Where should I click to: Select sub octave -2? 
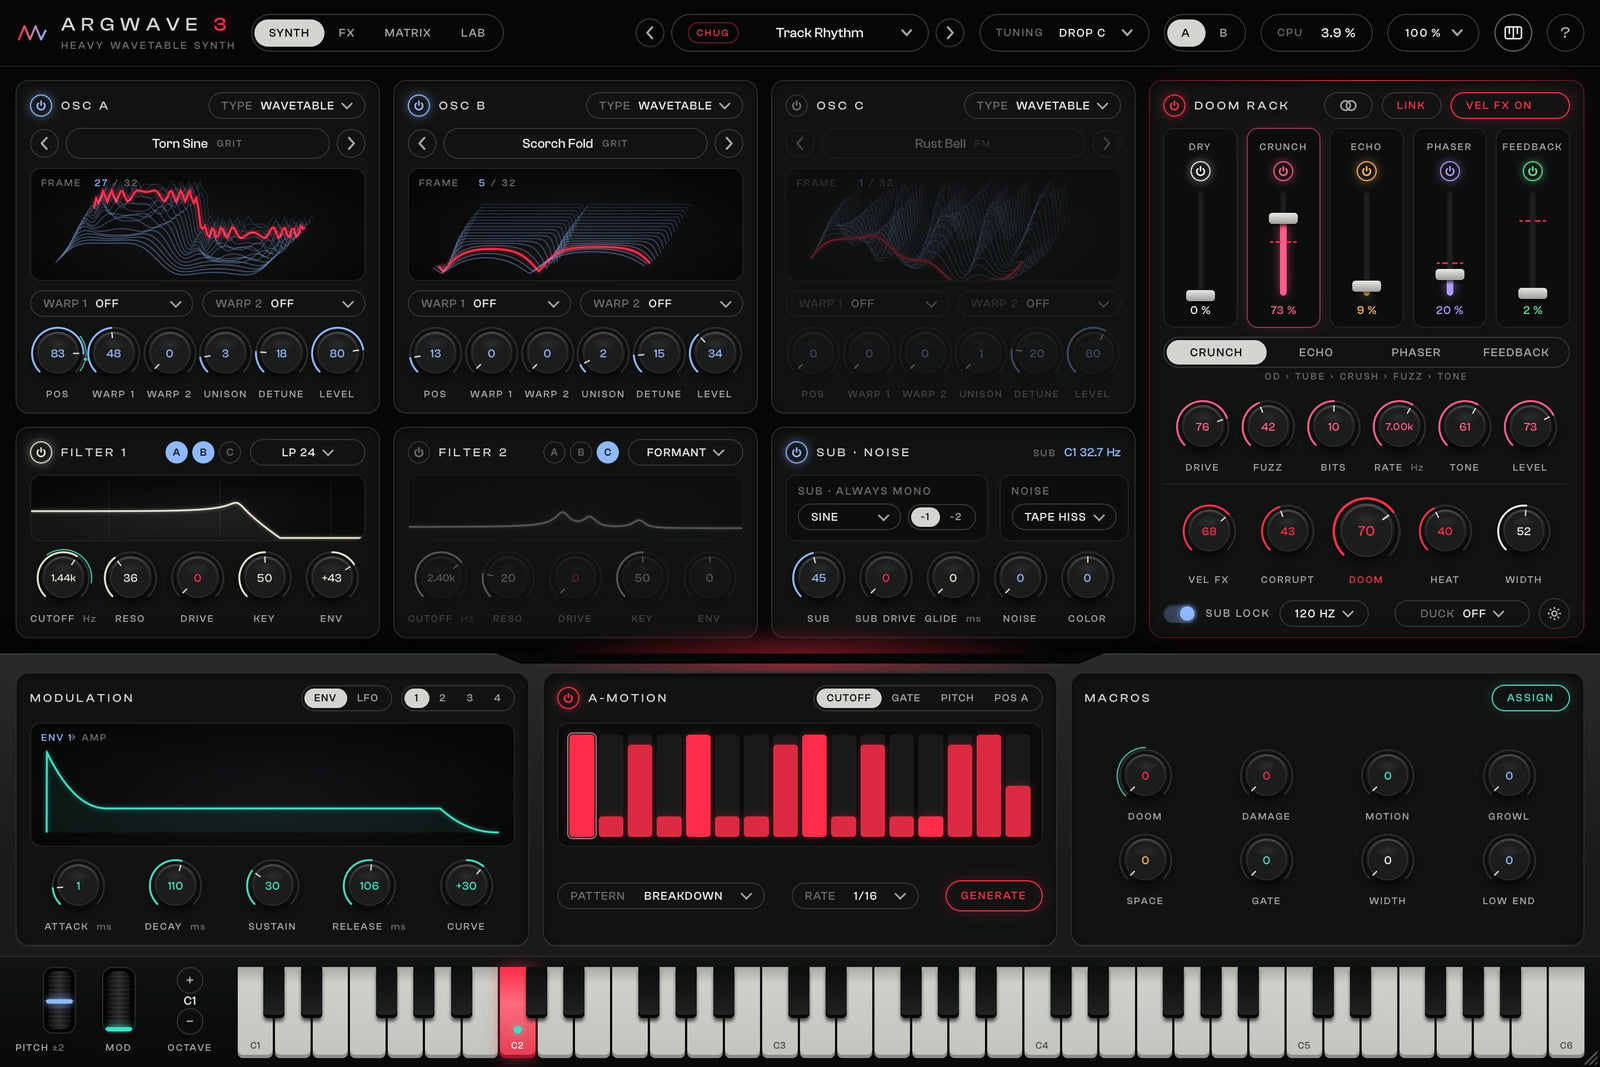956,517
